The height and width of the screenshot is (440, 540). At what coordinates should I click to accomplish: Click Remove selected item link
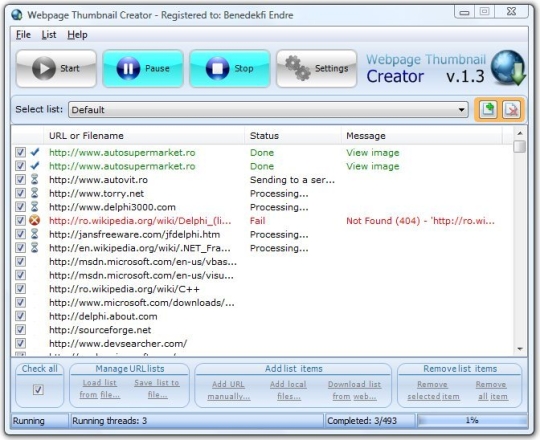coord(433,390)
